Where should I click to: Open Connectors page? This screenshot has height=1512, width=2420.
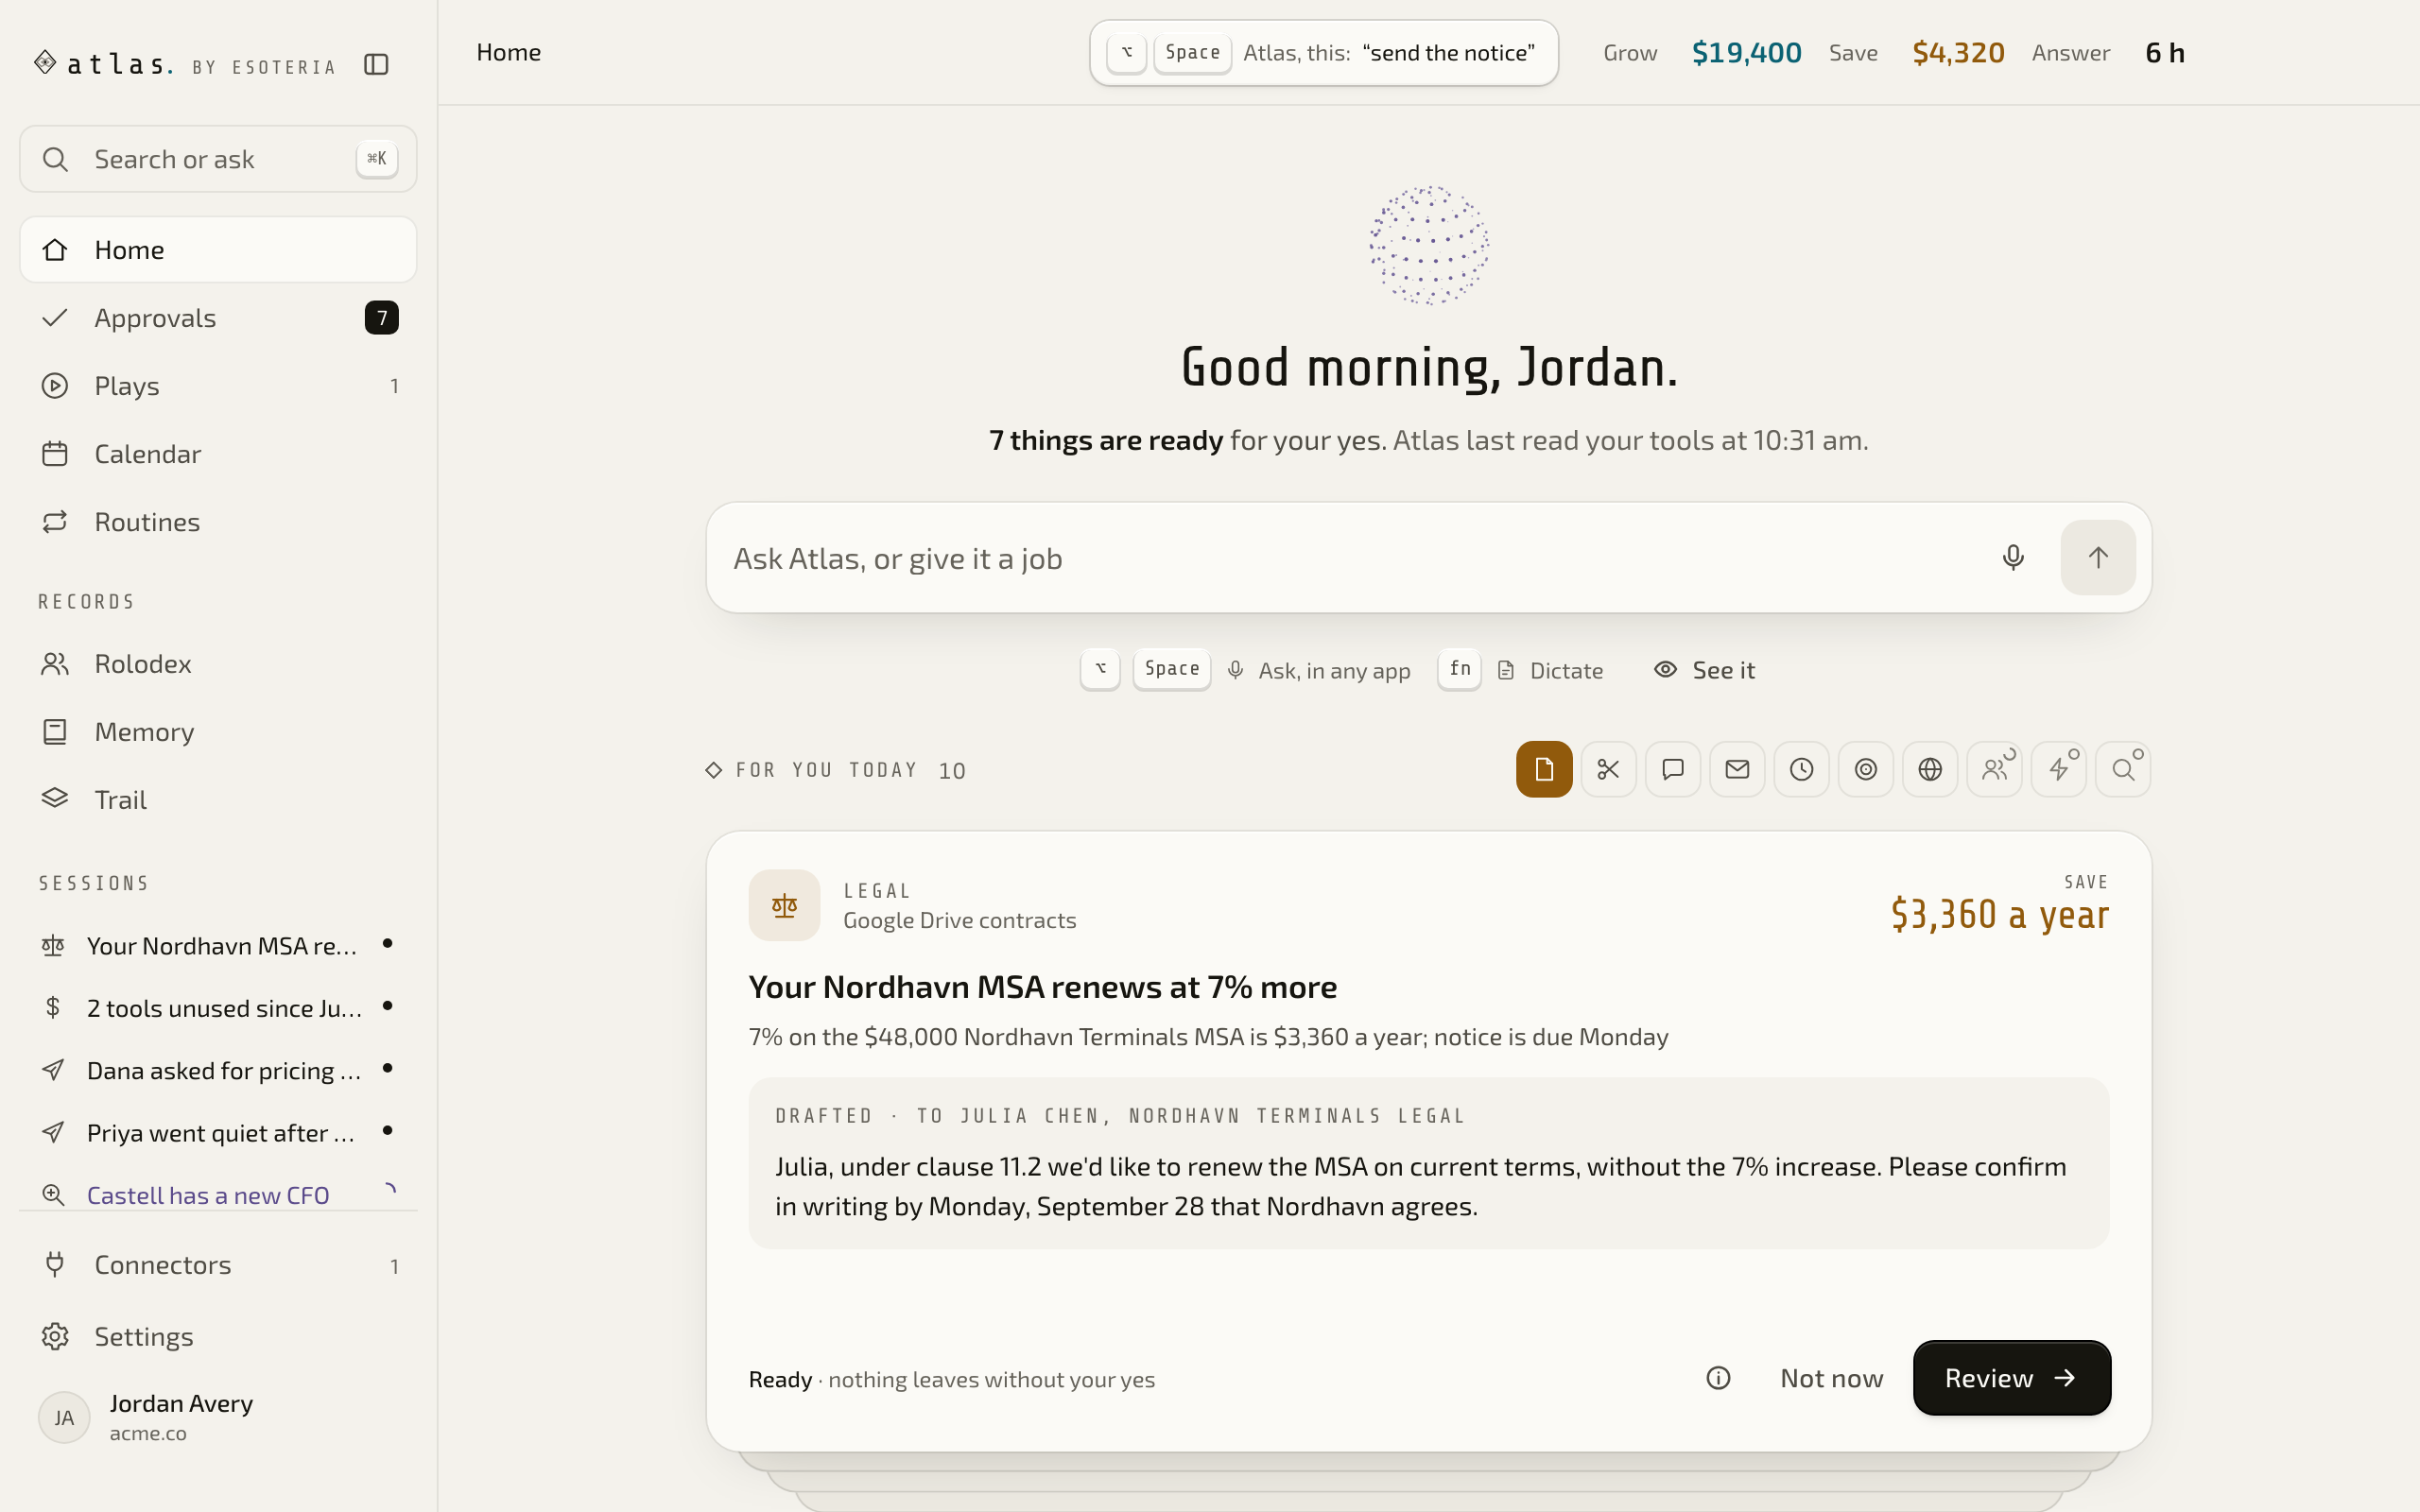[218, 1265]
